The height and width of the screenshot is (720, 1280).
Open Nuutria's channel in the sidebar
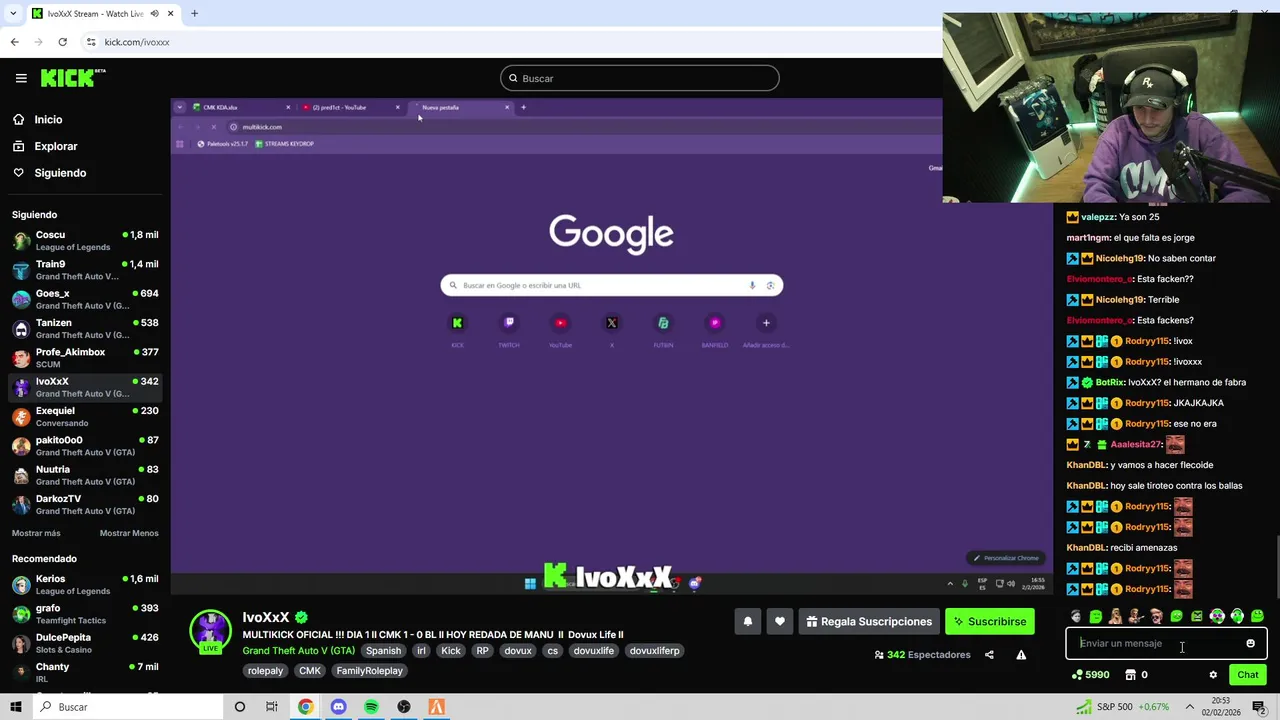85,475
